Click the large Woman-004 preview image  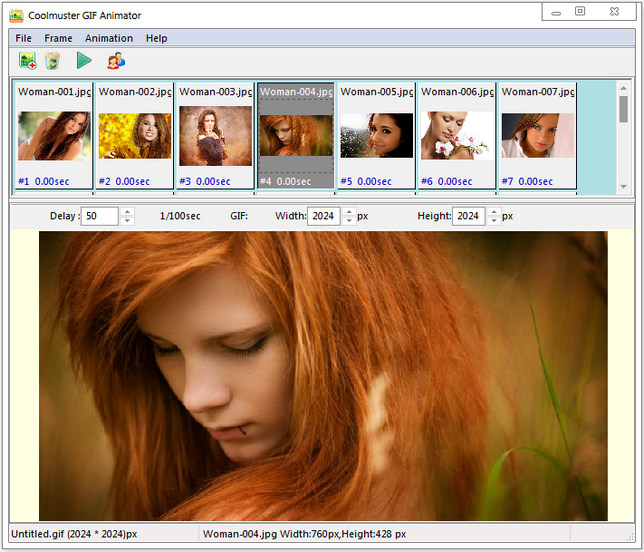click(322, 376)
